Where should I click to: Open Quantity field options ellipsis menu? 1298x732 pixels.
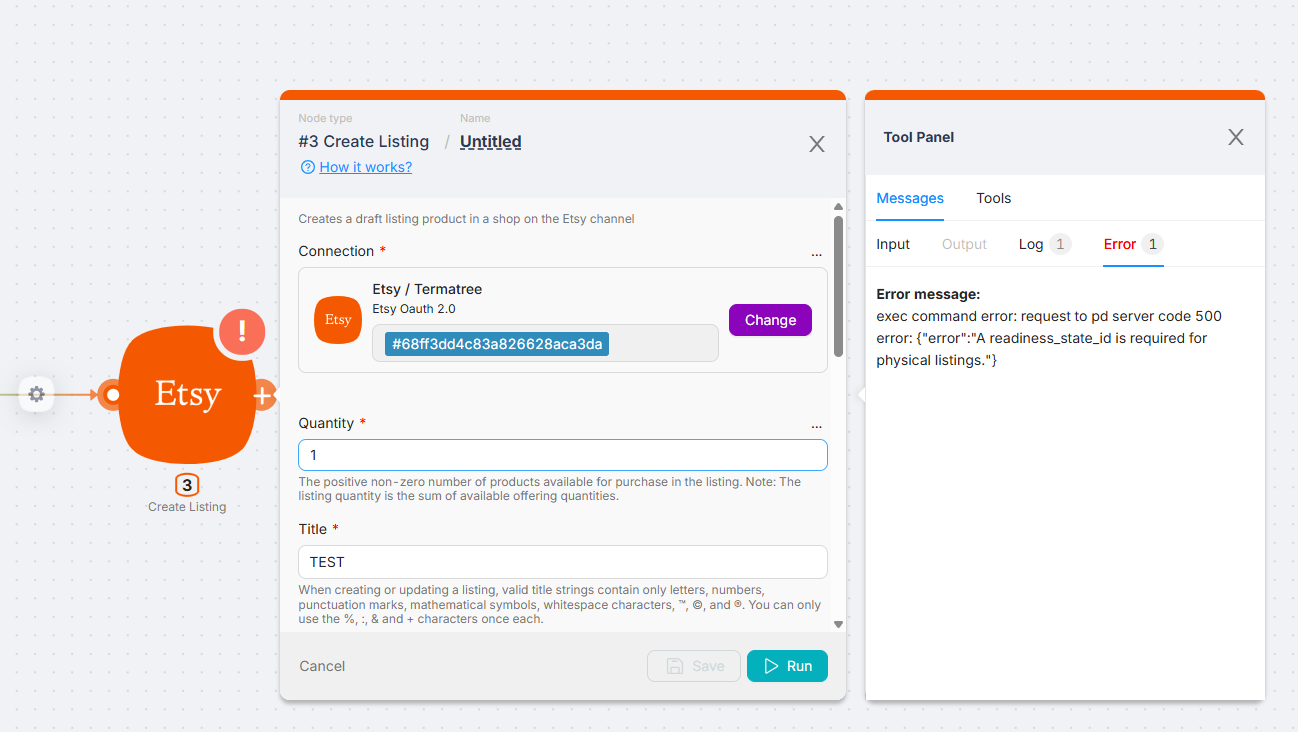coord(817,424)
